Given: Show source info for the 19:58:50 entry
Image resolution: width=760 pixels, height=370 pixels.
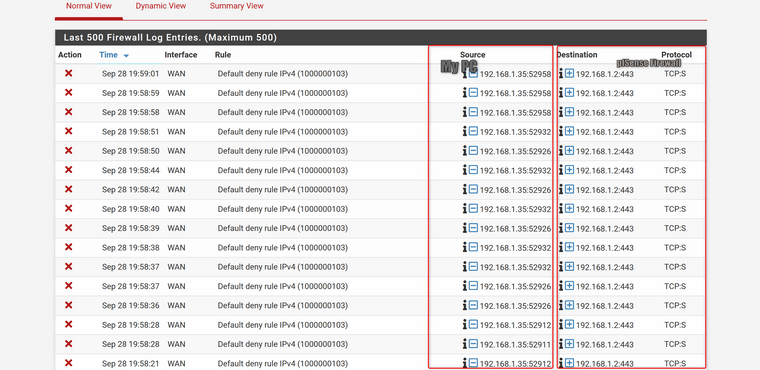Looking at the screenshot, I should click(x=464, y=151).
